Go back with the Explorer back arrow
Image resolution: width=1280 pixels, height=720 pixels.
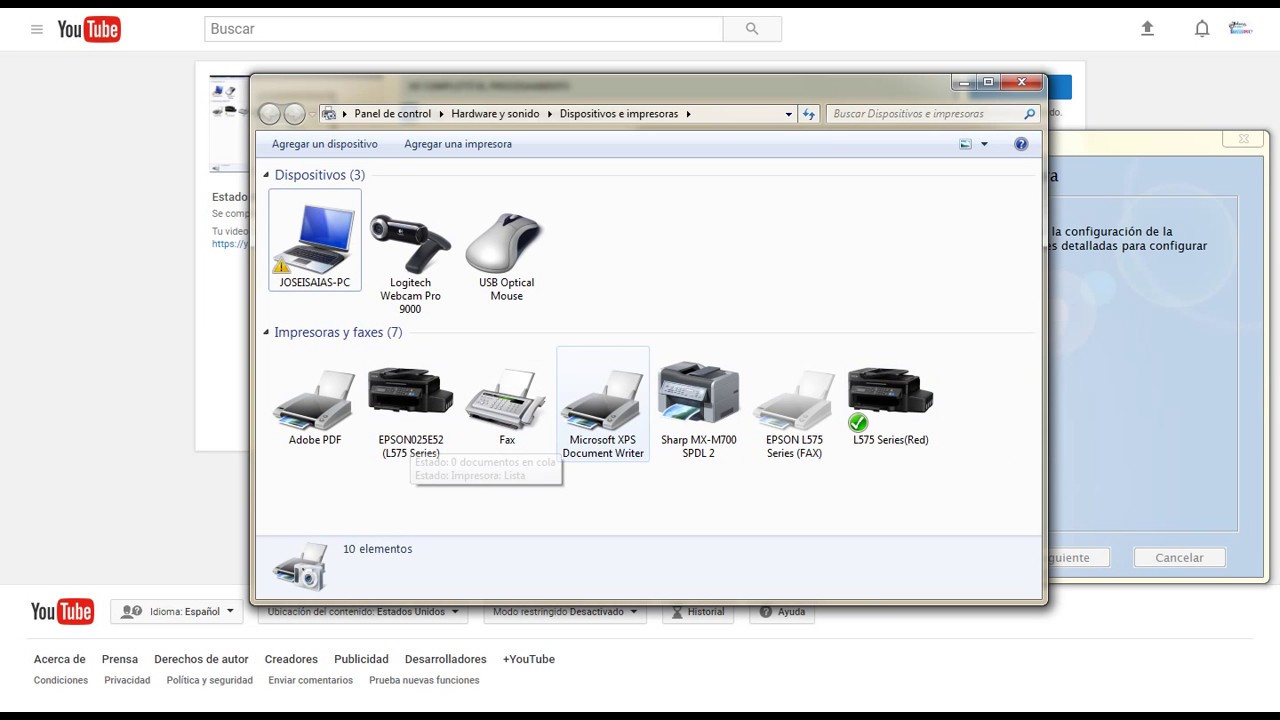(269, 114)
